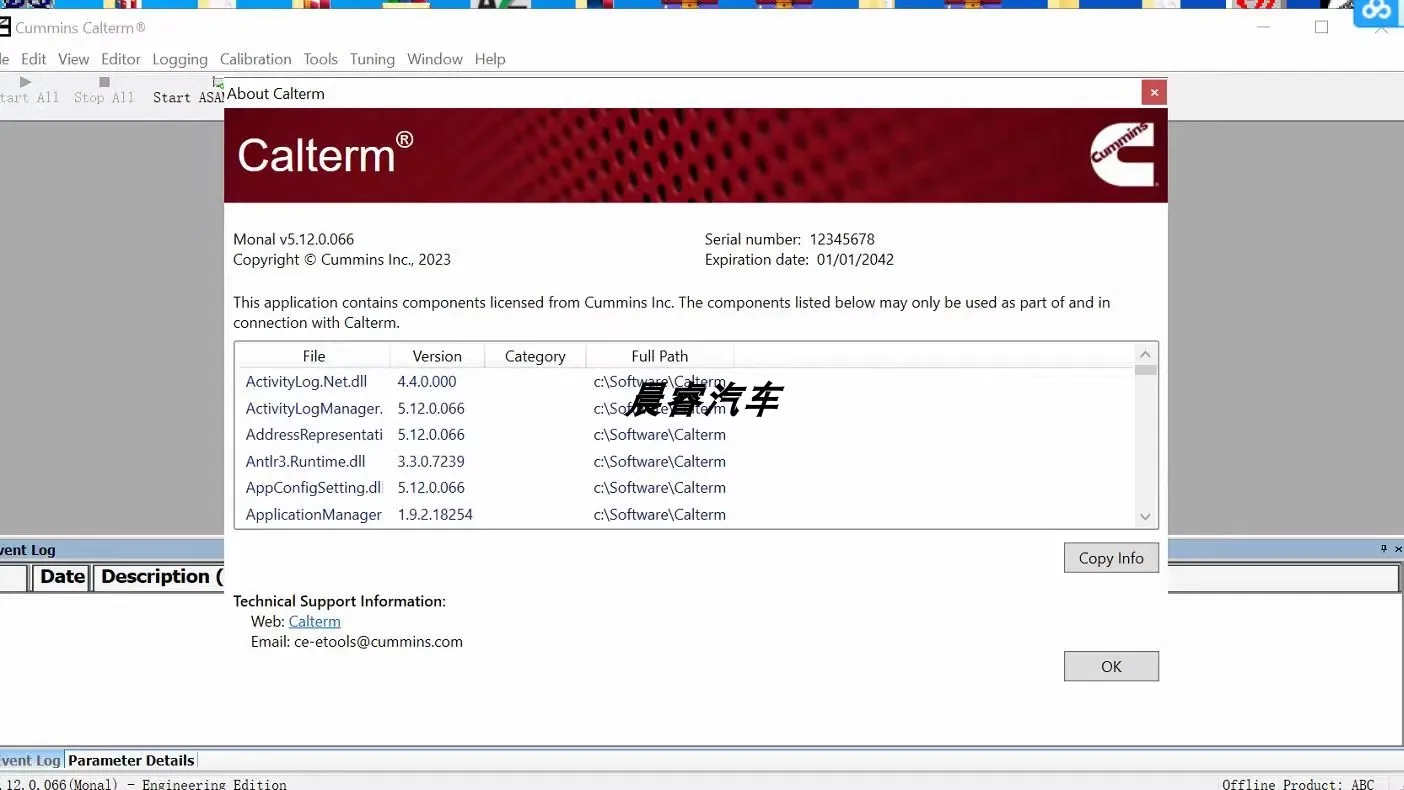Viewport: 1404px width, 790px height.
Task: Maximize the Cummins Calterm main window
Action: (x=1321, y=27)
